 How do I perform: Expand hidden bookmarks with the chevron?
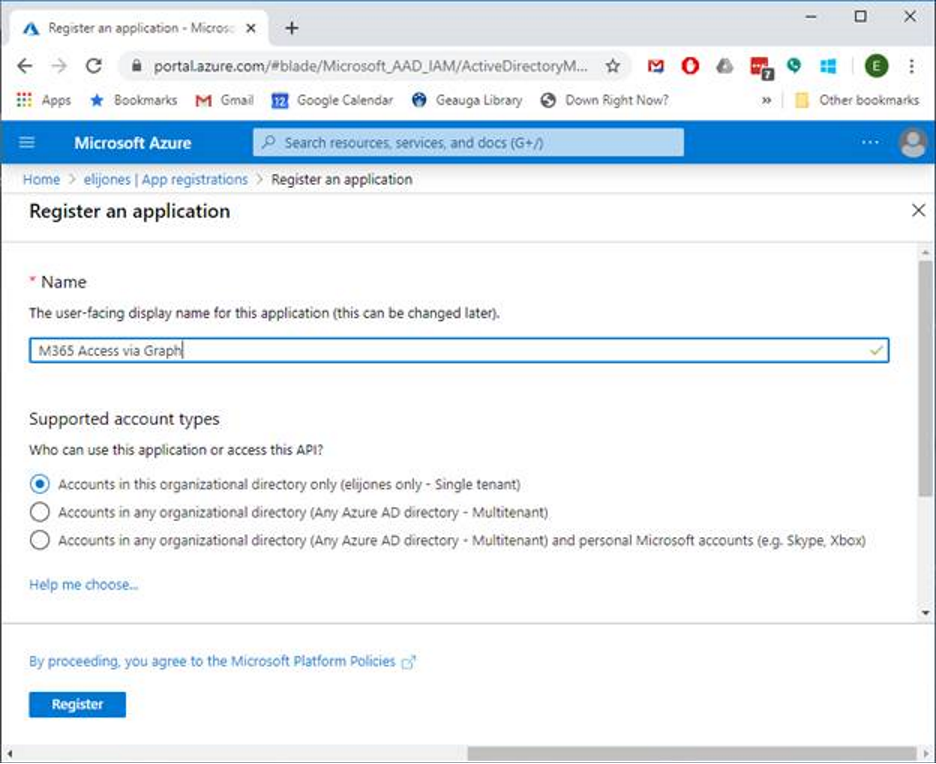766,100
